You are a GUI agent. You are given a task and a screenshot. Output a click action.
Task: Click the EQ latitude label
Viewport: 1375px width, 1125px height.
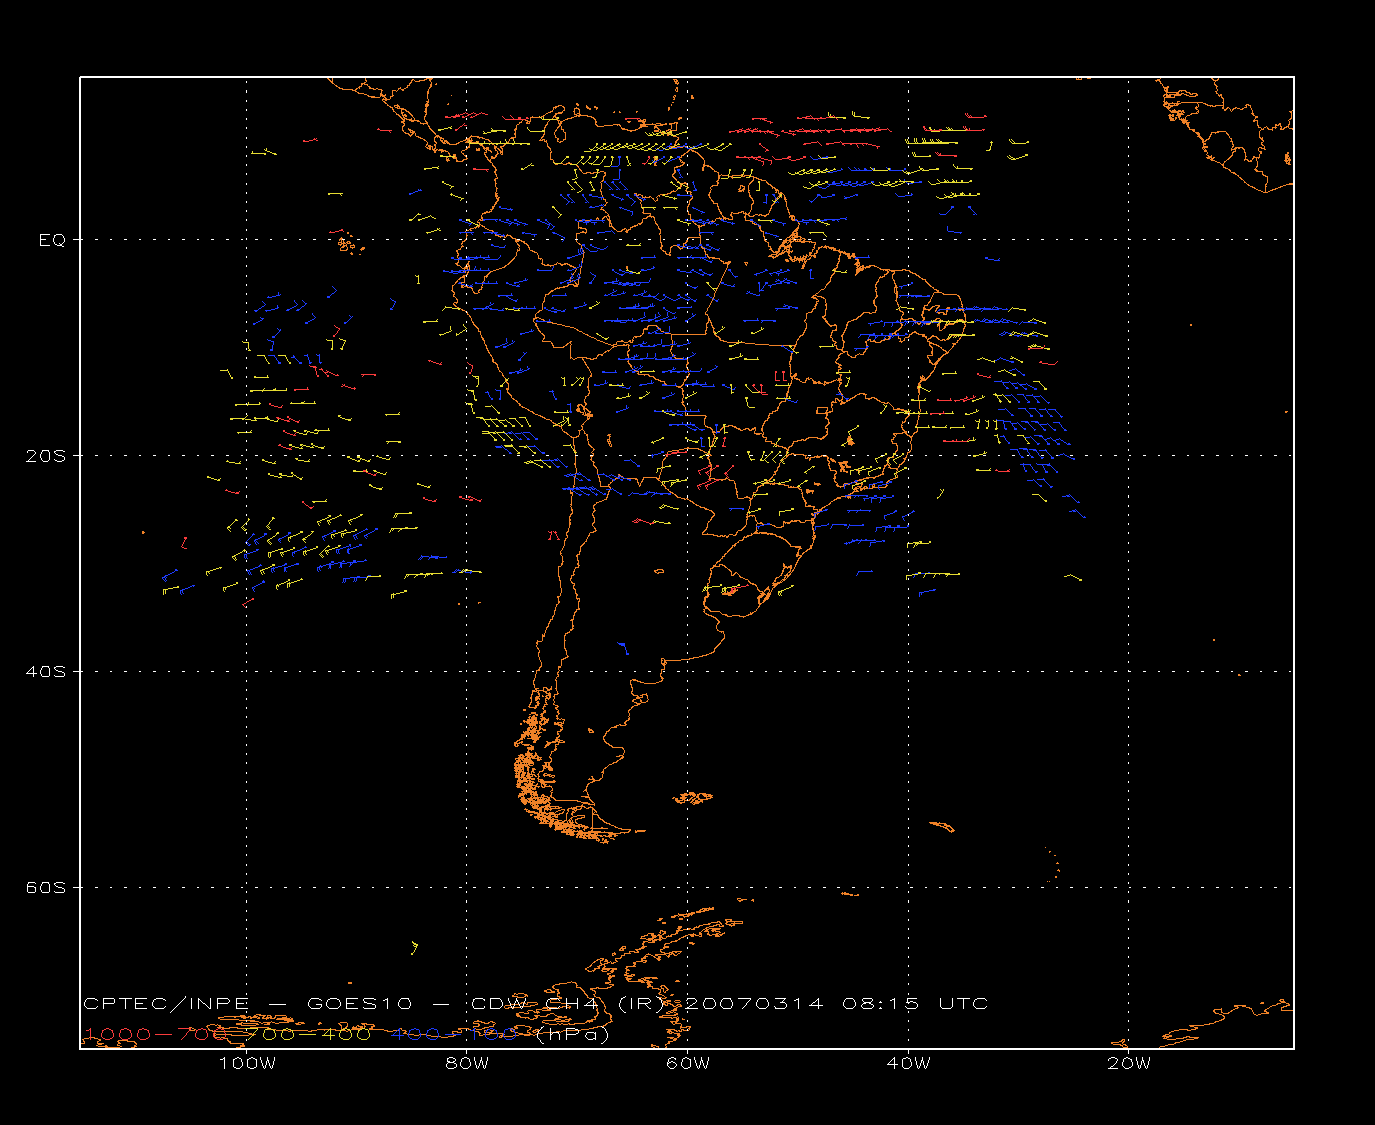coord(52,240)
